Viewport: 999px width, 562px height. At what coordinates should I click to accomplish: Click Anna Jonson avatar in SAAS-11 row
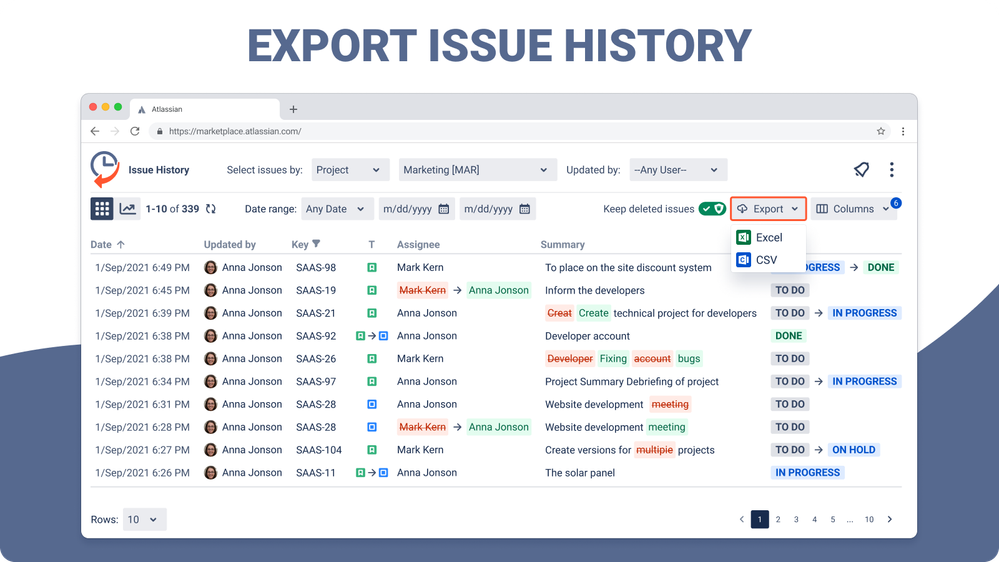click(210, 473)
